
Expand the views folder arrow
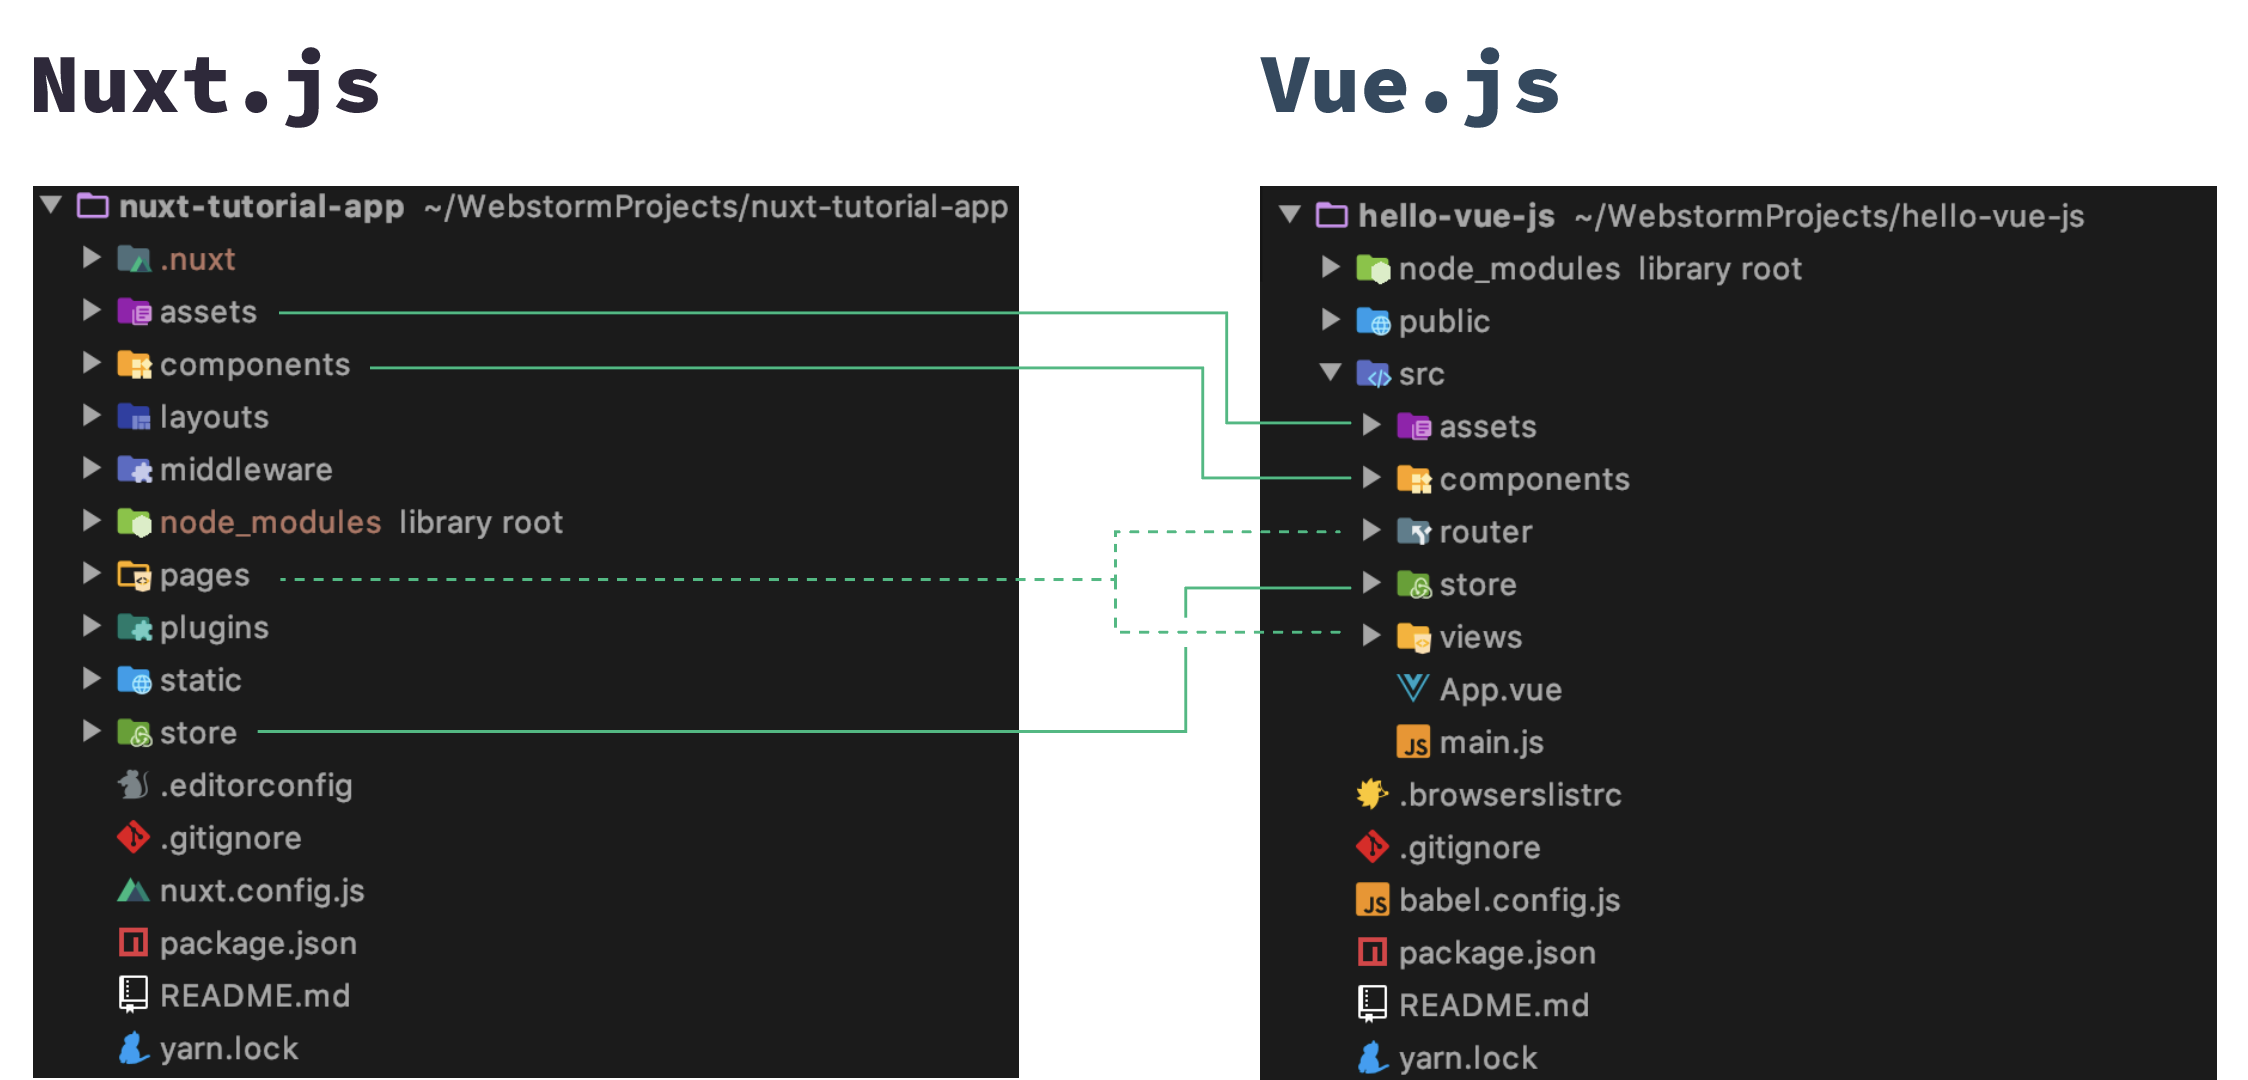[x=1371, y=637]
